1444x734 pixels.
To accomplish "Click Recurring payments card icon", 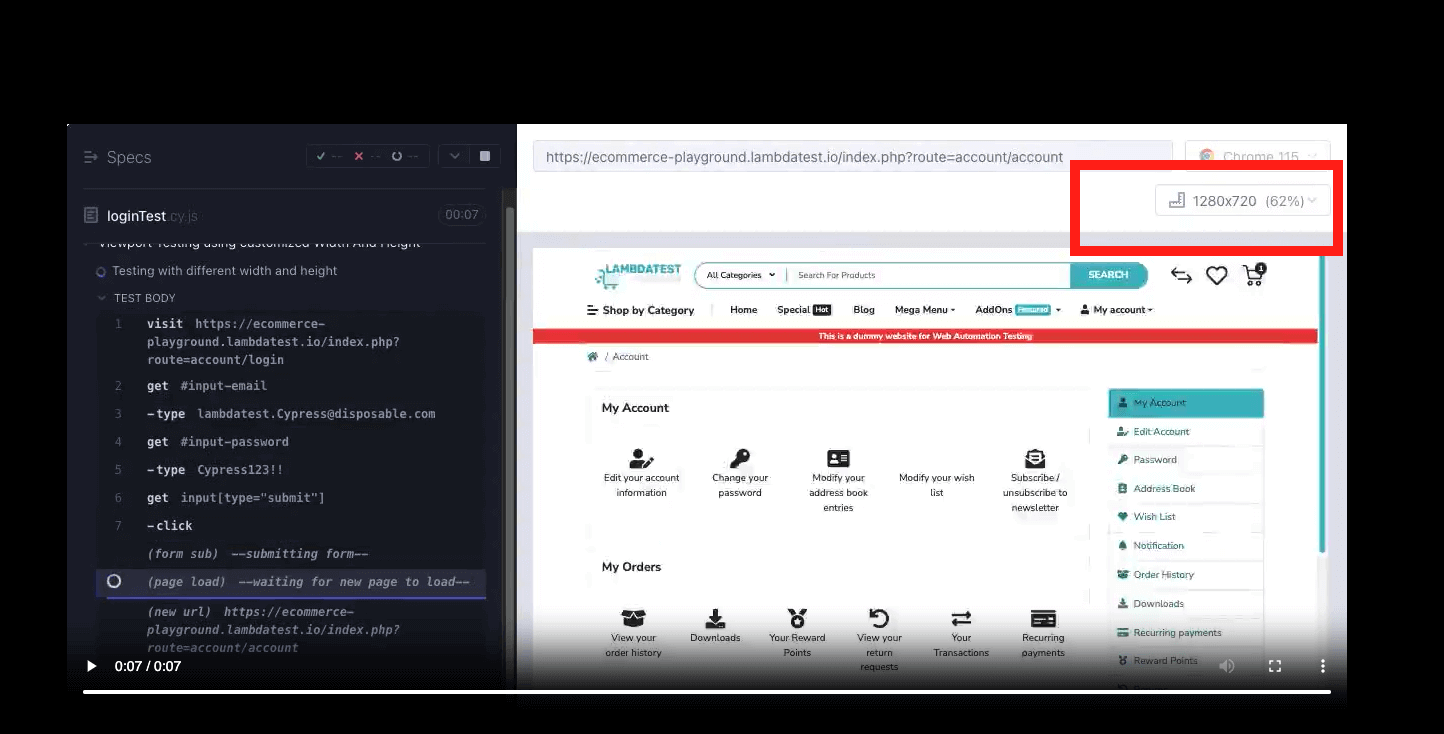I will click(1043, 618).
